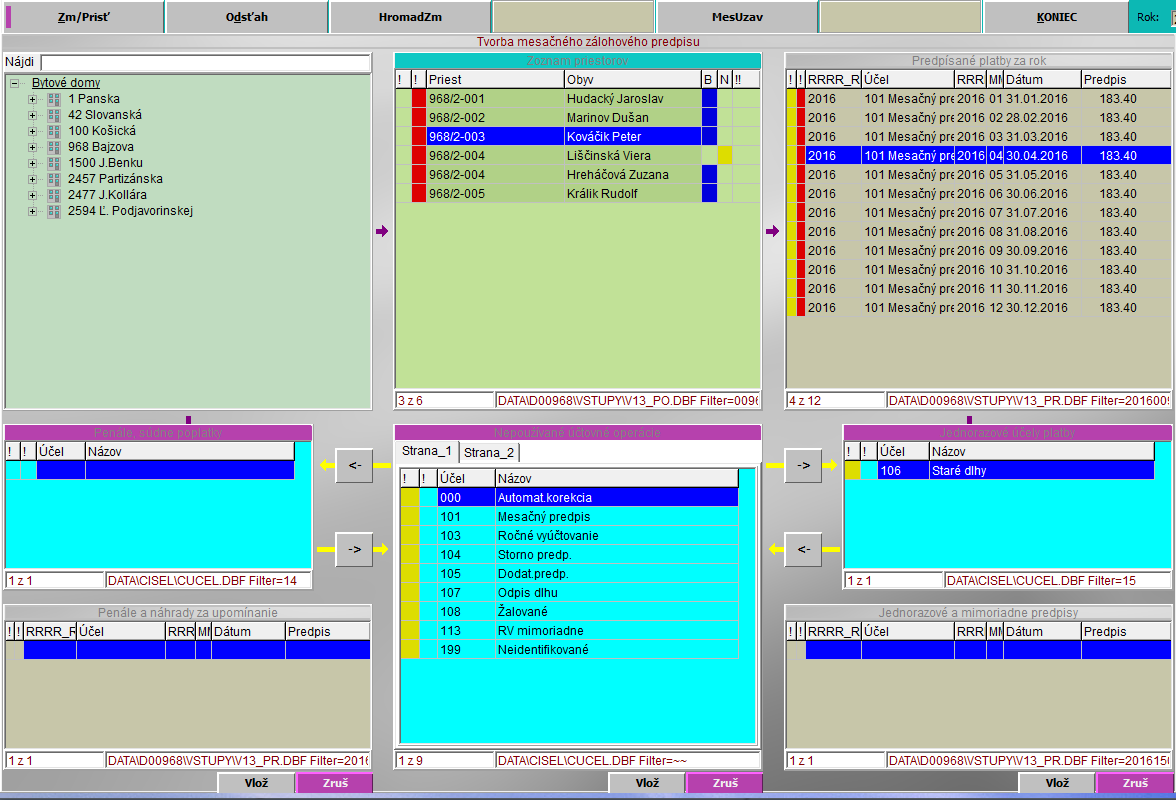
Task: Click the yellow left arrow pointing to Penále panel
Action: coord(327,465)
